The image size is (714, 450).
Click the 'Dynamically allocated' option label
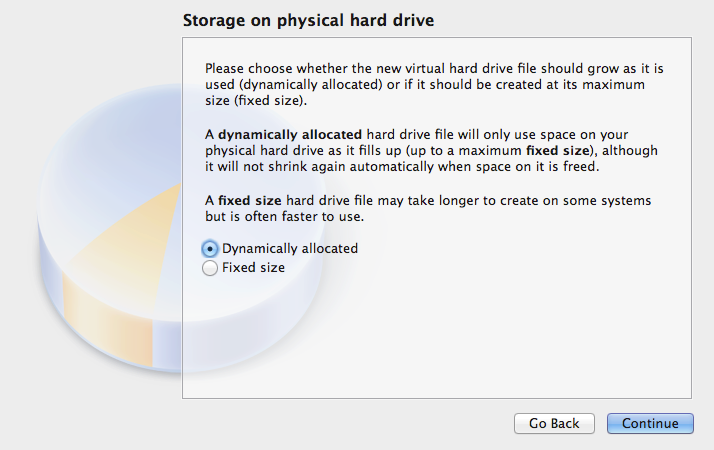click(290, 249)
